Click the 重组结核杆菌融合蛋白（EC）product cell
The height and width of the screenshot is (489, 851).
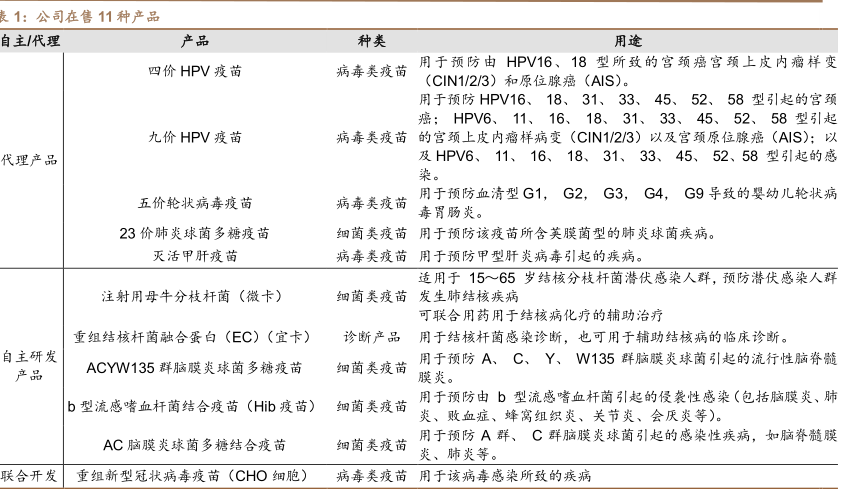[x=195, y=337]
